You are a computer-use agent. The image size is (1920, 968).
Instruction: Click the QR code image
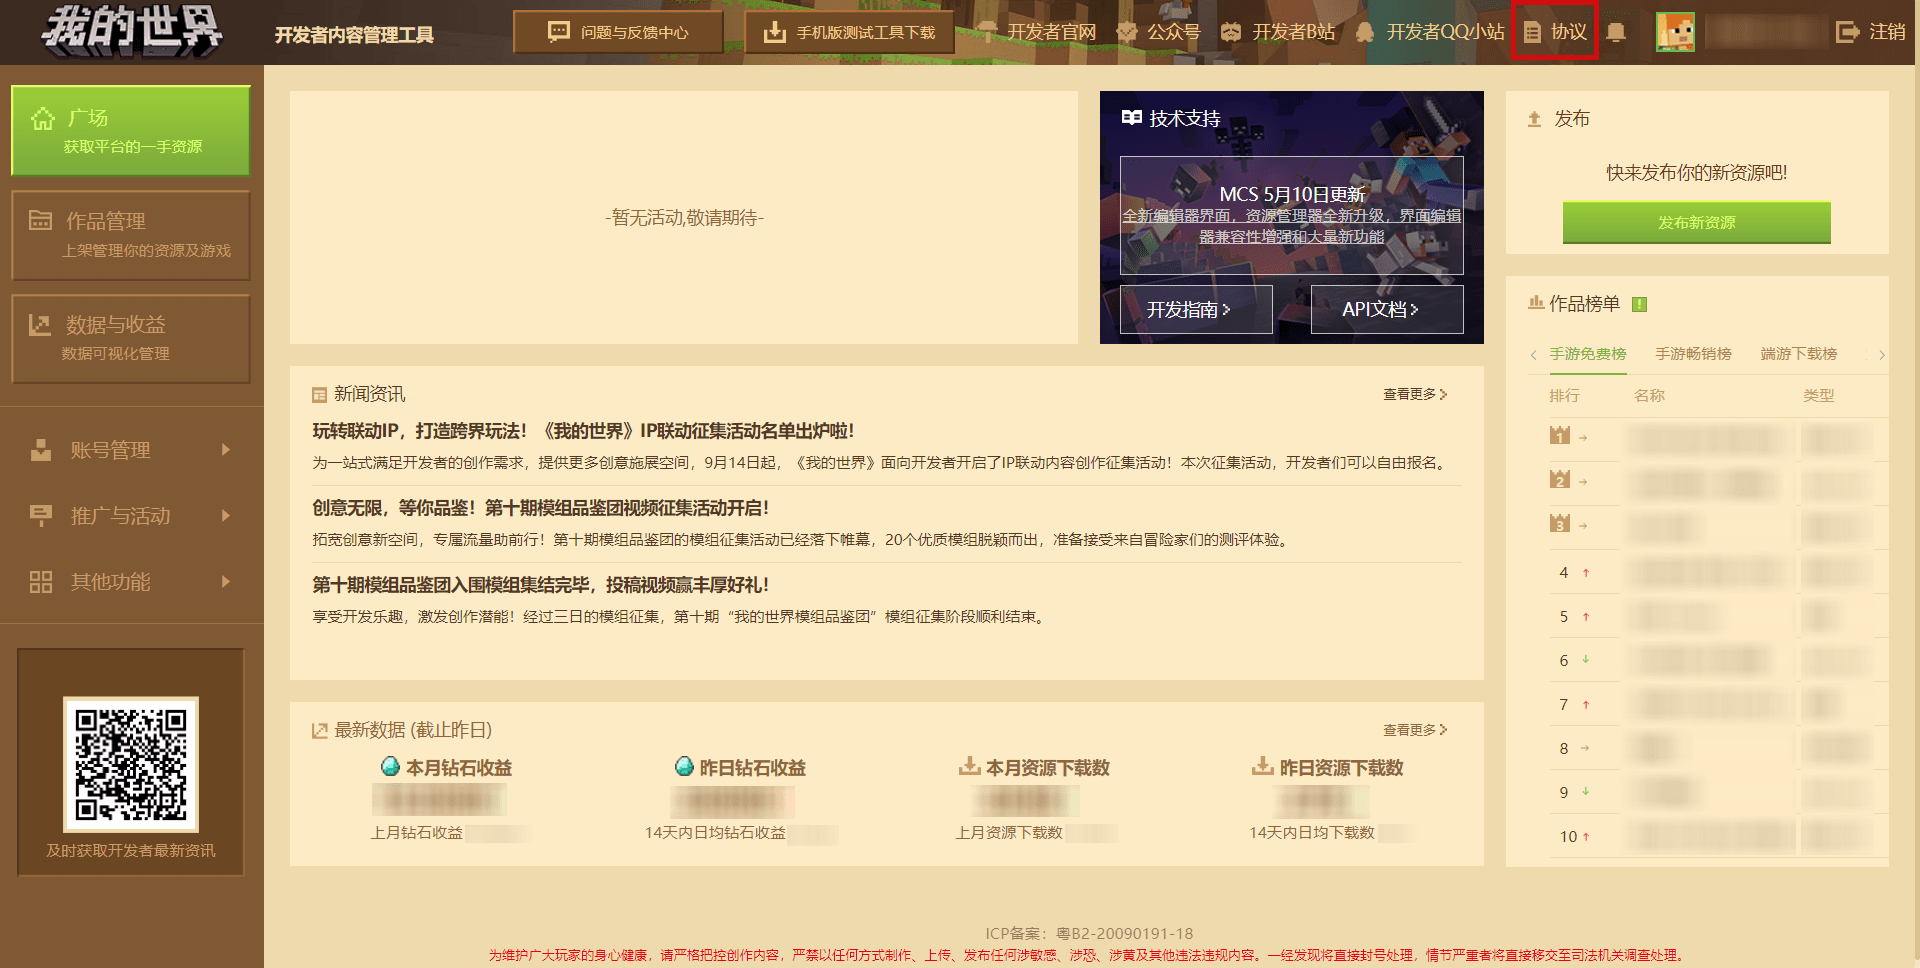131,764
